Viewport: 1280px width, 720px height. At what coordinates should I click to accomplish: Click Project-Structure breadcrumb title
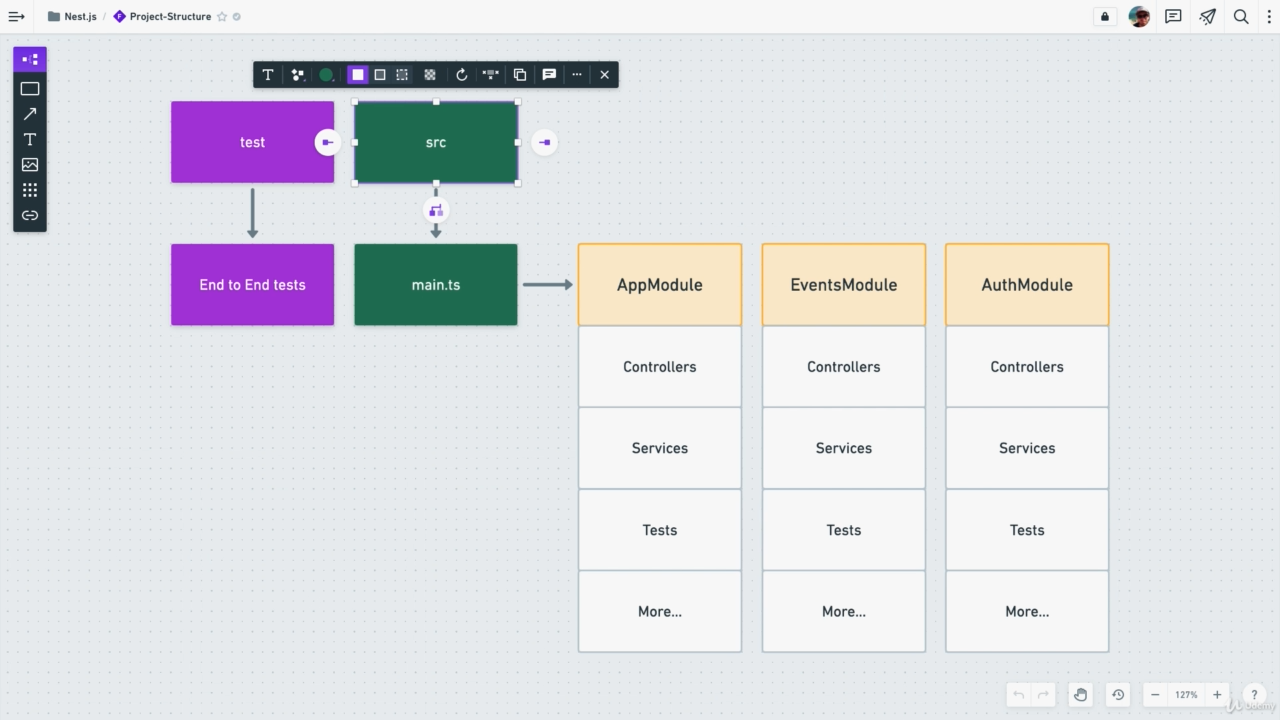click(x=170, y=17)
